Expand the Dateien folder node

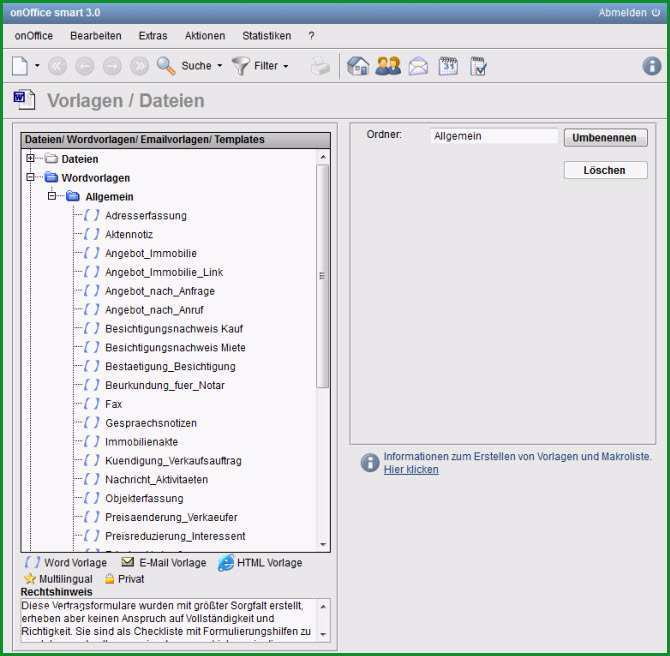[30, 159]
